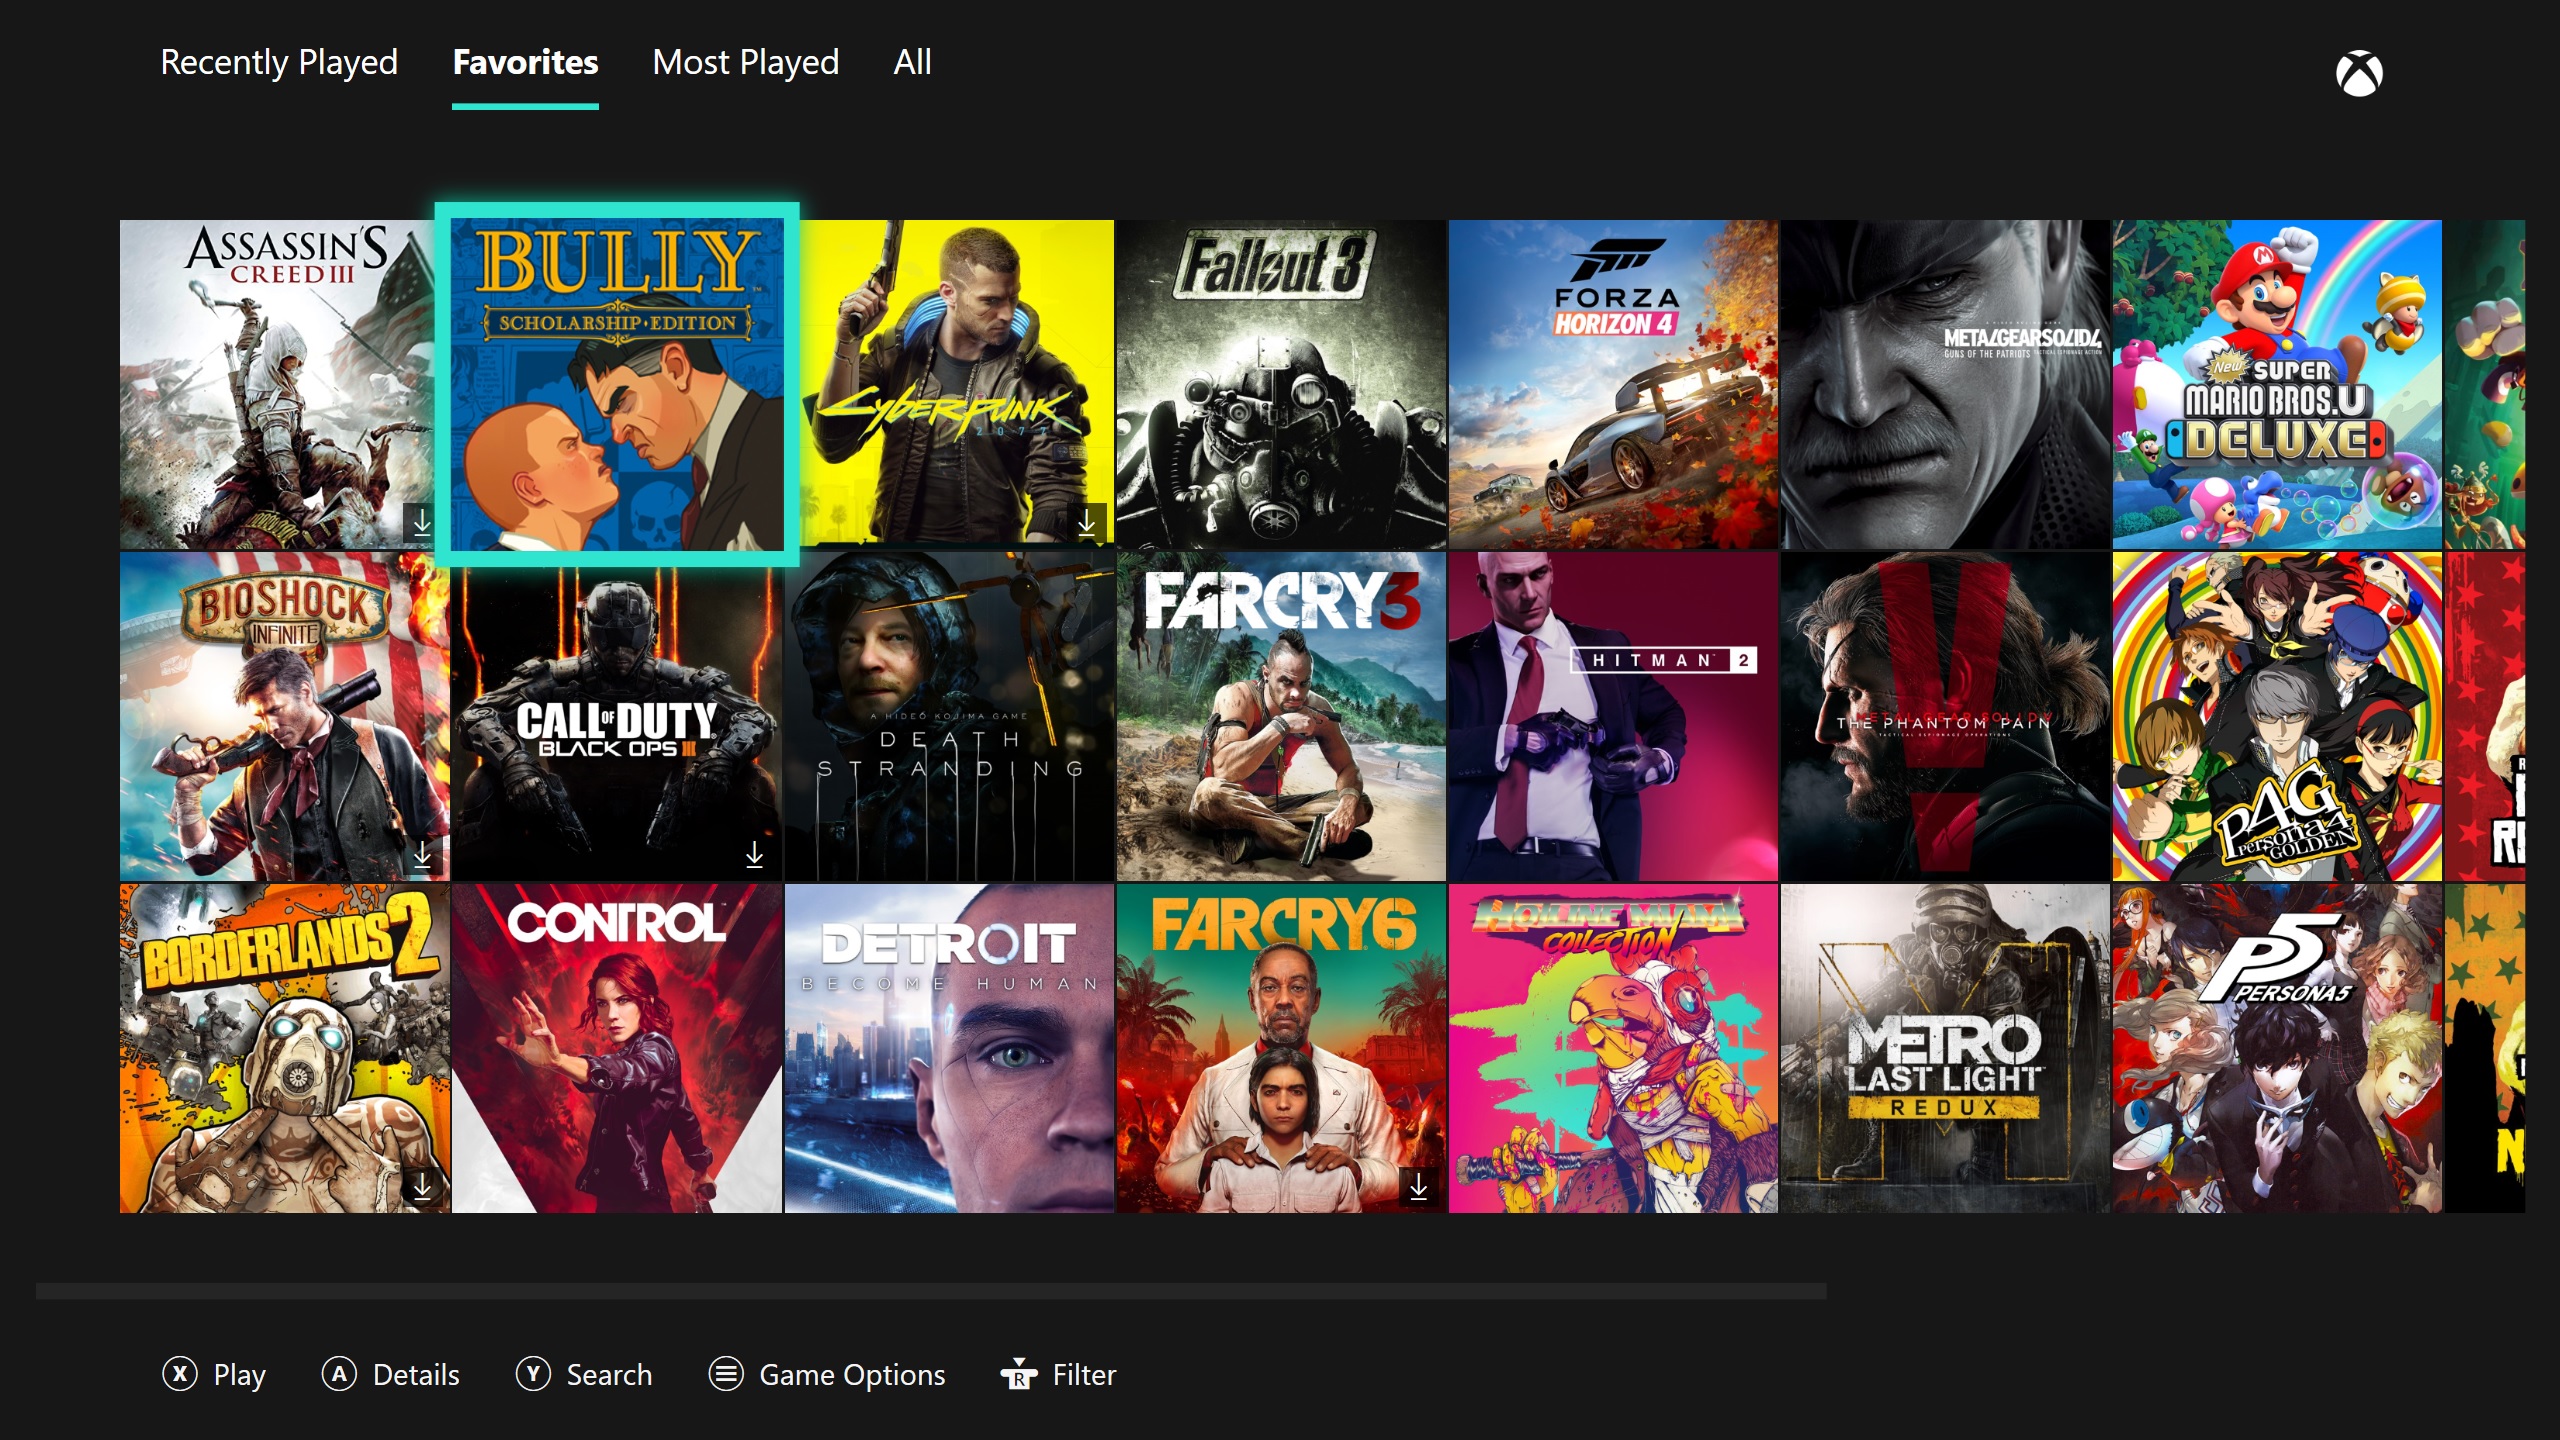This screenshot has height=1440, width=2560.
Task: Click the Details label
Action: pos(416,1375)
